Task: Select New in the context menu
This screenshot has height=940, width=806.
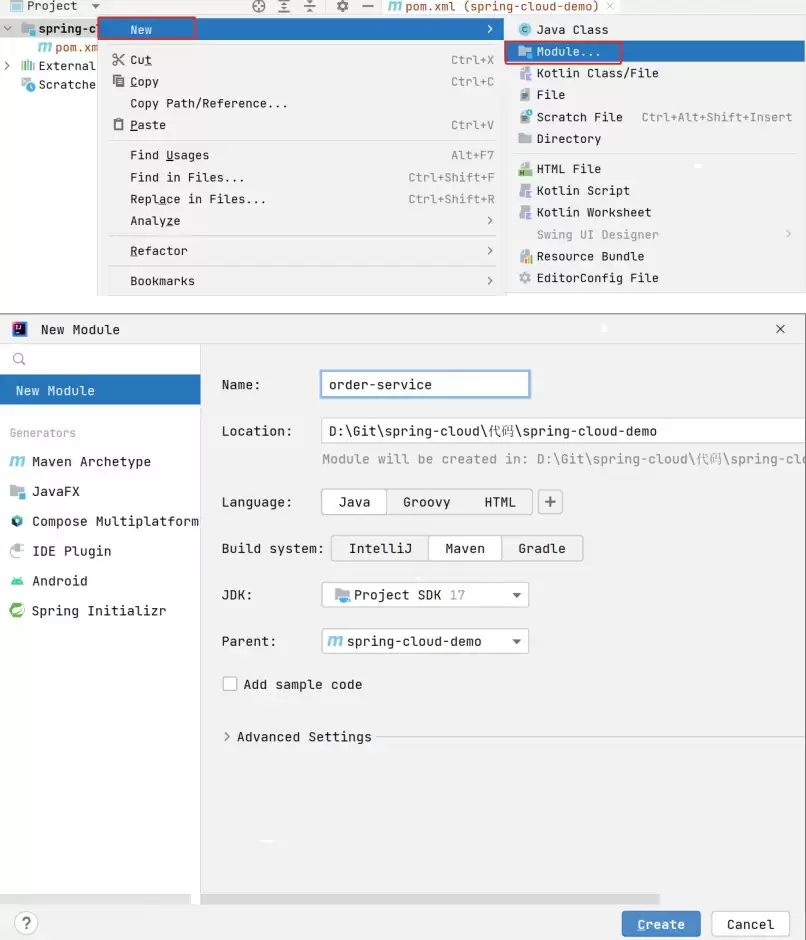Action: click(301, 29)
